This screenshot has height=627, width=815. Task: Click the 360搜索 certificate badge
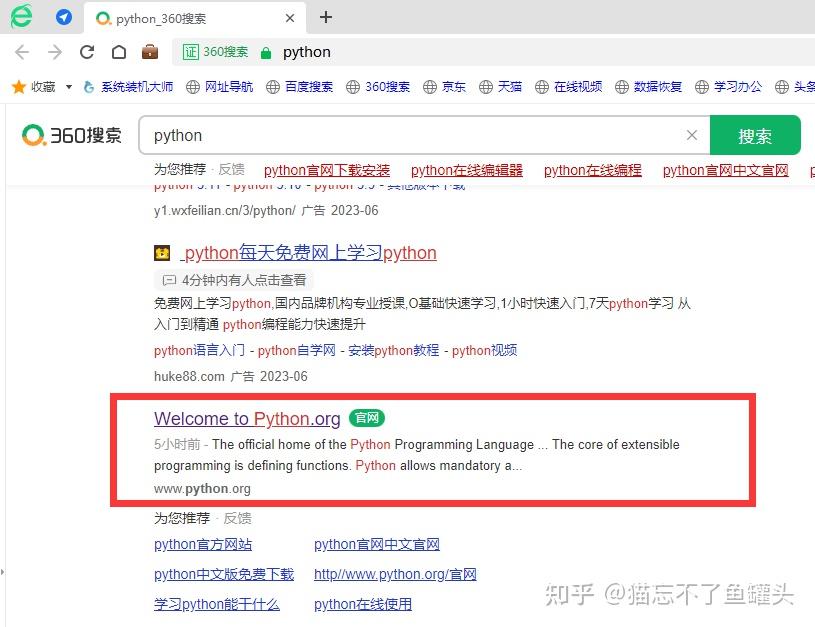click(x=215, y=52)
